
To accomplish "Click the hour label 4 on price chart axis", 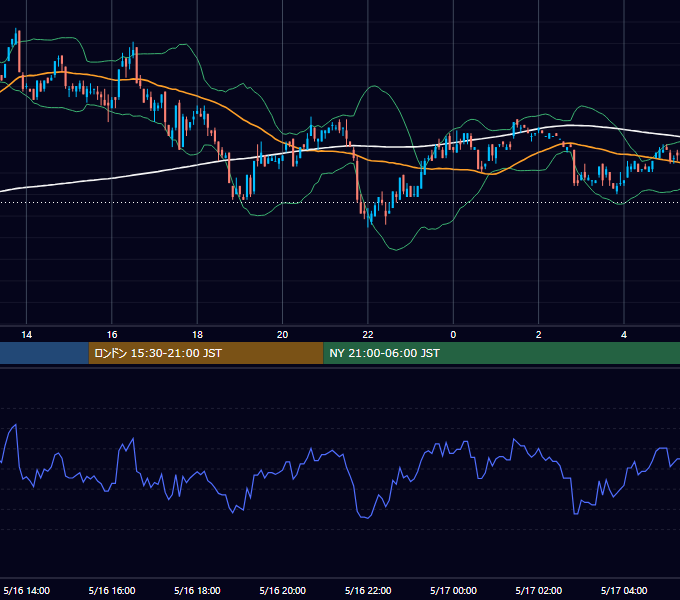I will pyautogui.click(x=624, y=335).
